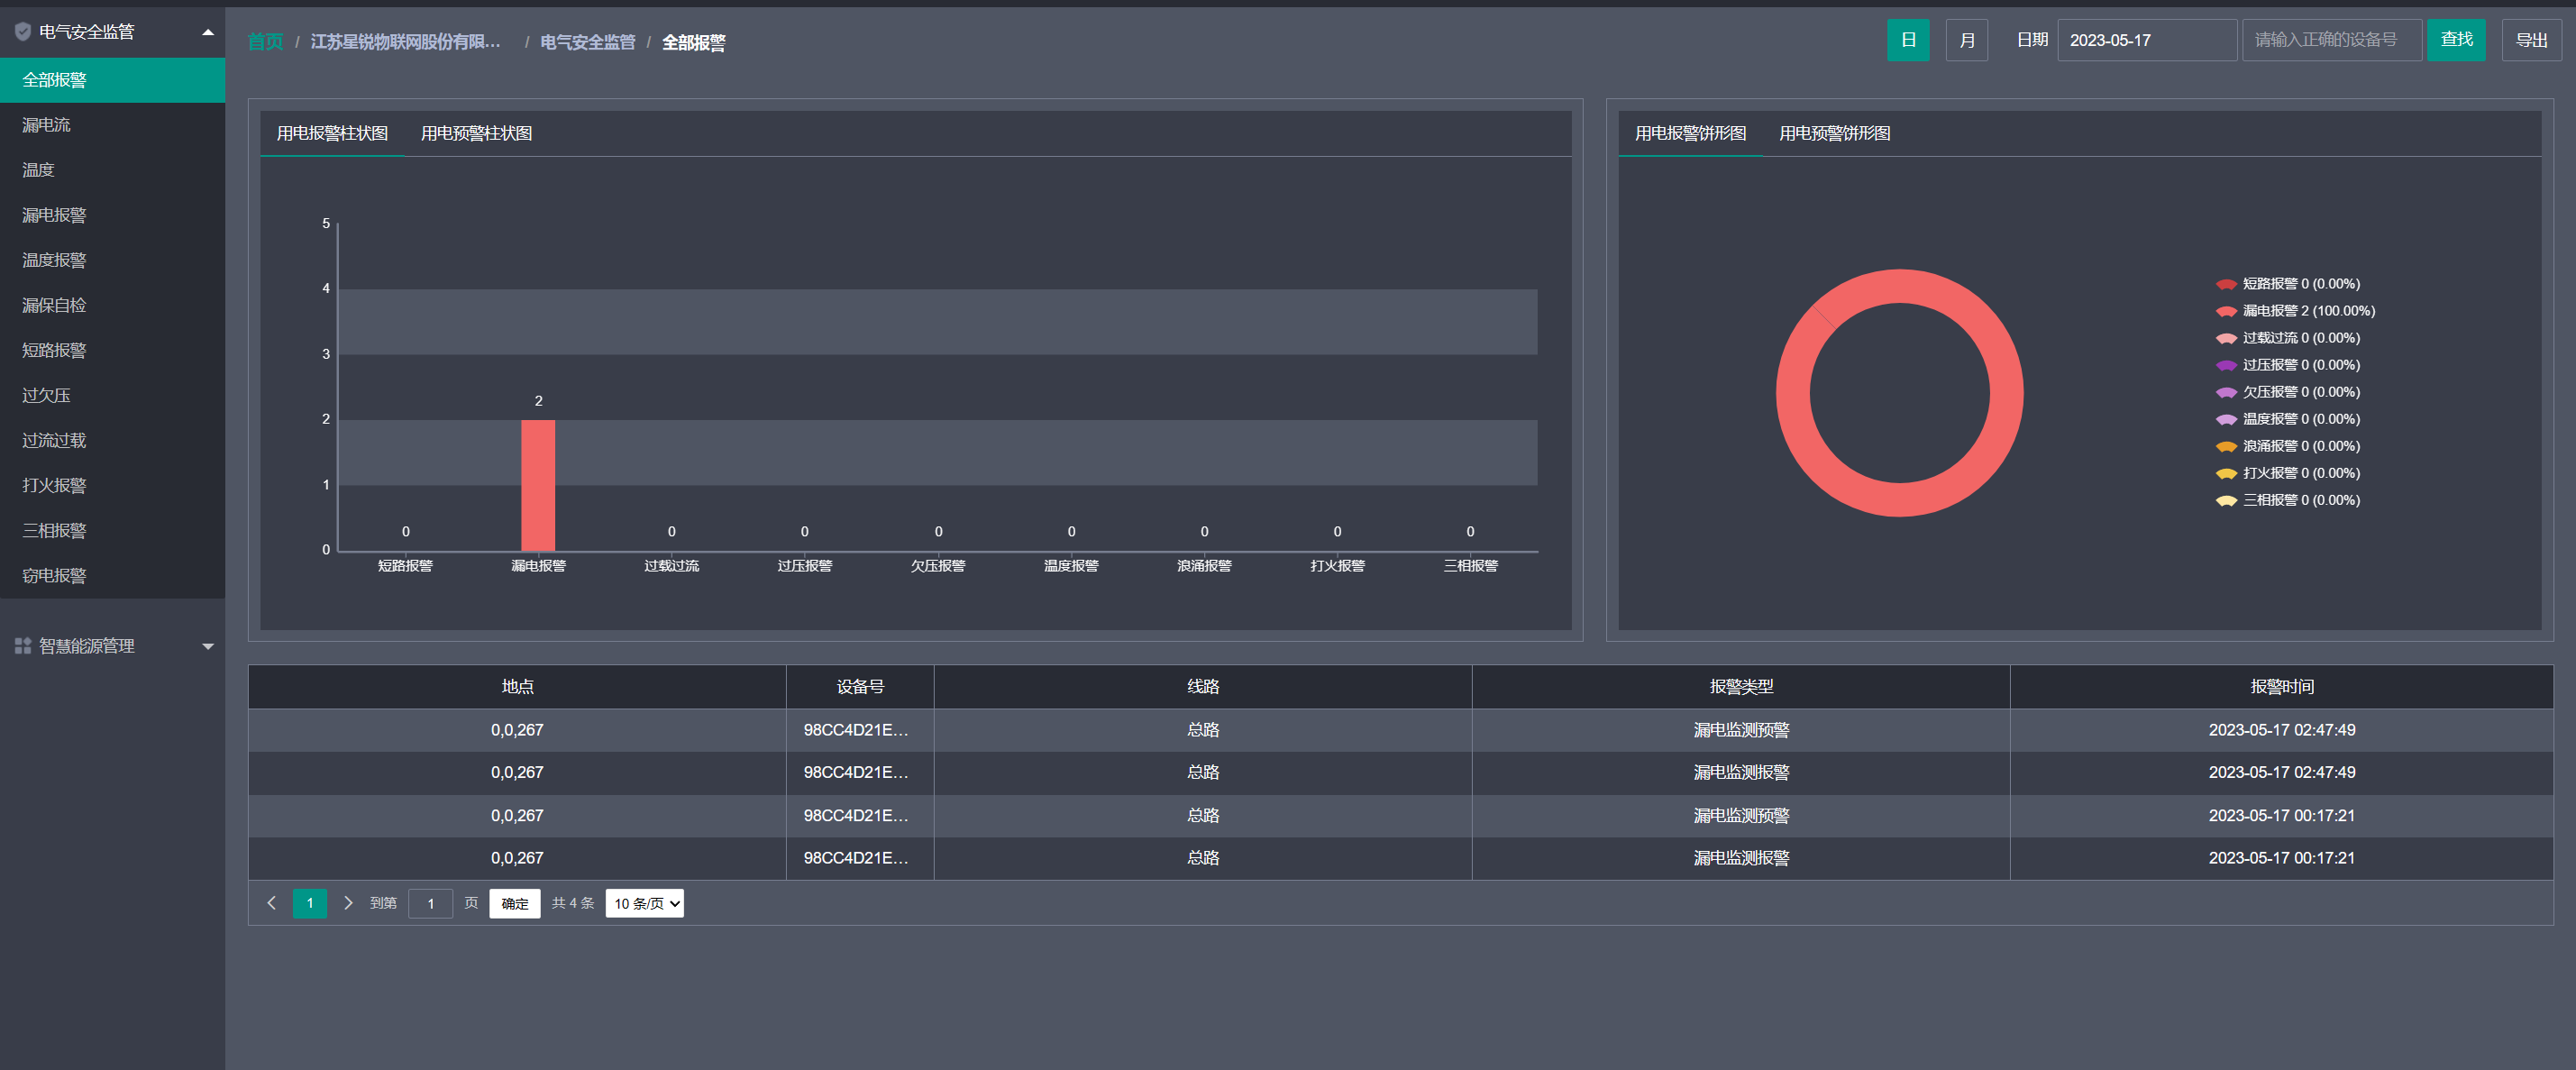Image resolution: width=2576 pixels, height=1070 pixels.
Task: Click next page navigation arrow
Action: click(x=348, y=902)
